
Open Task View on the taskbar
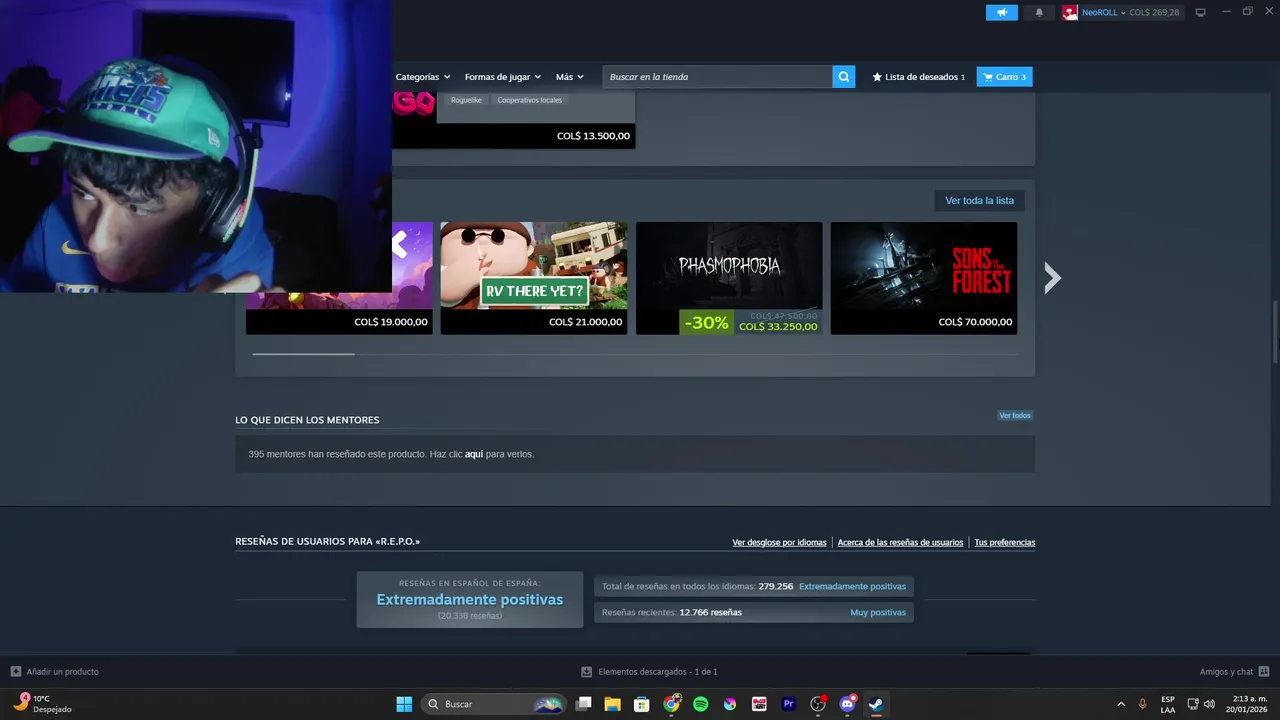point(584,704)
